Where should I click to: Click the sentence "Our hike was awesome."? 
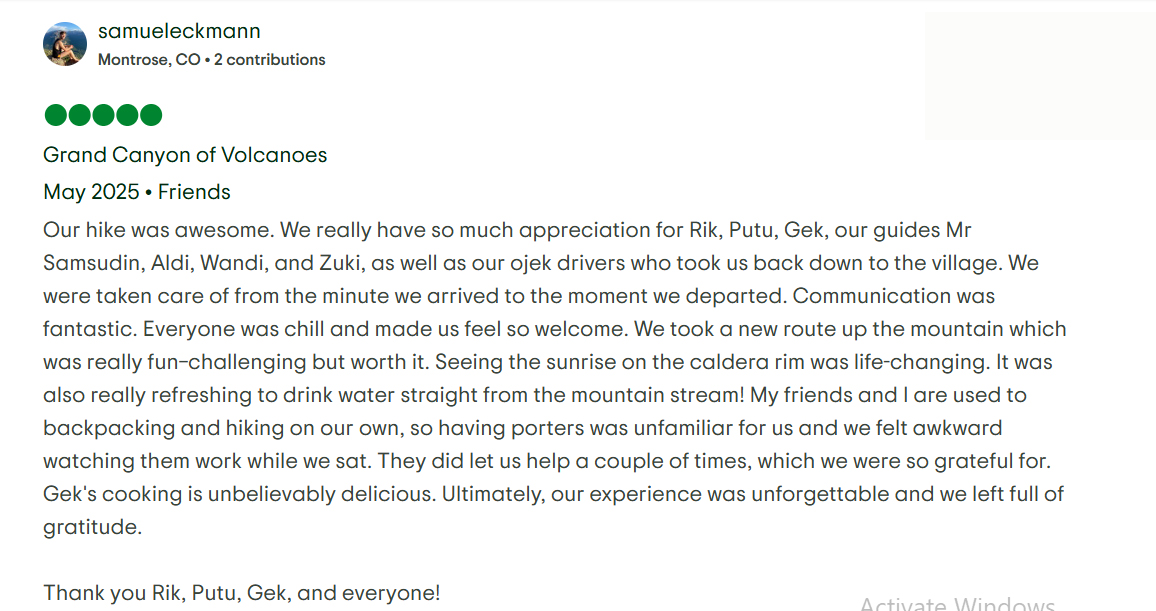coord(158,231)
